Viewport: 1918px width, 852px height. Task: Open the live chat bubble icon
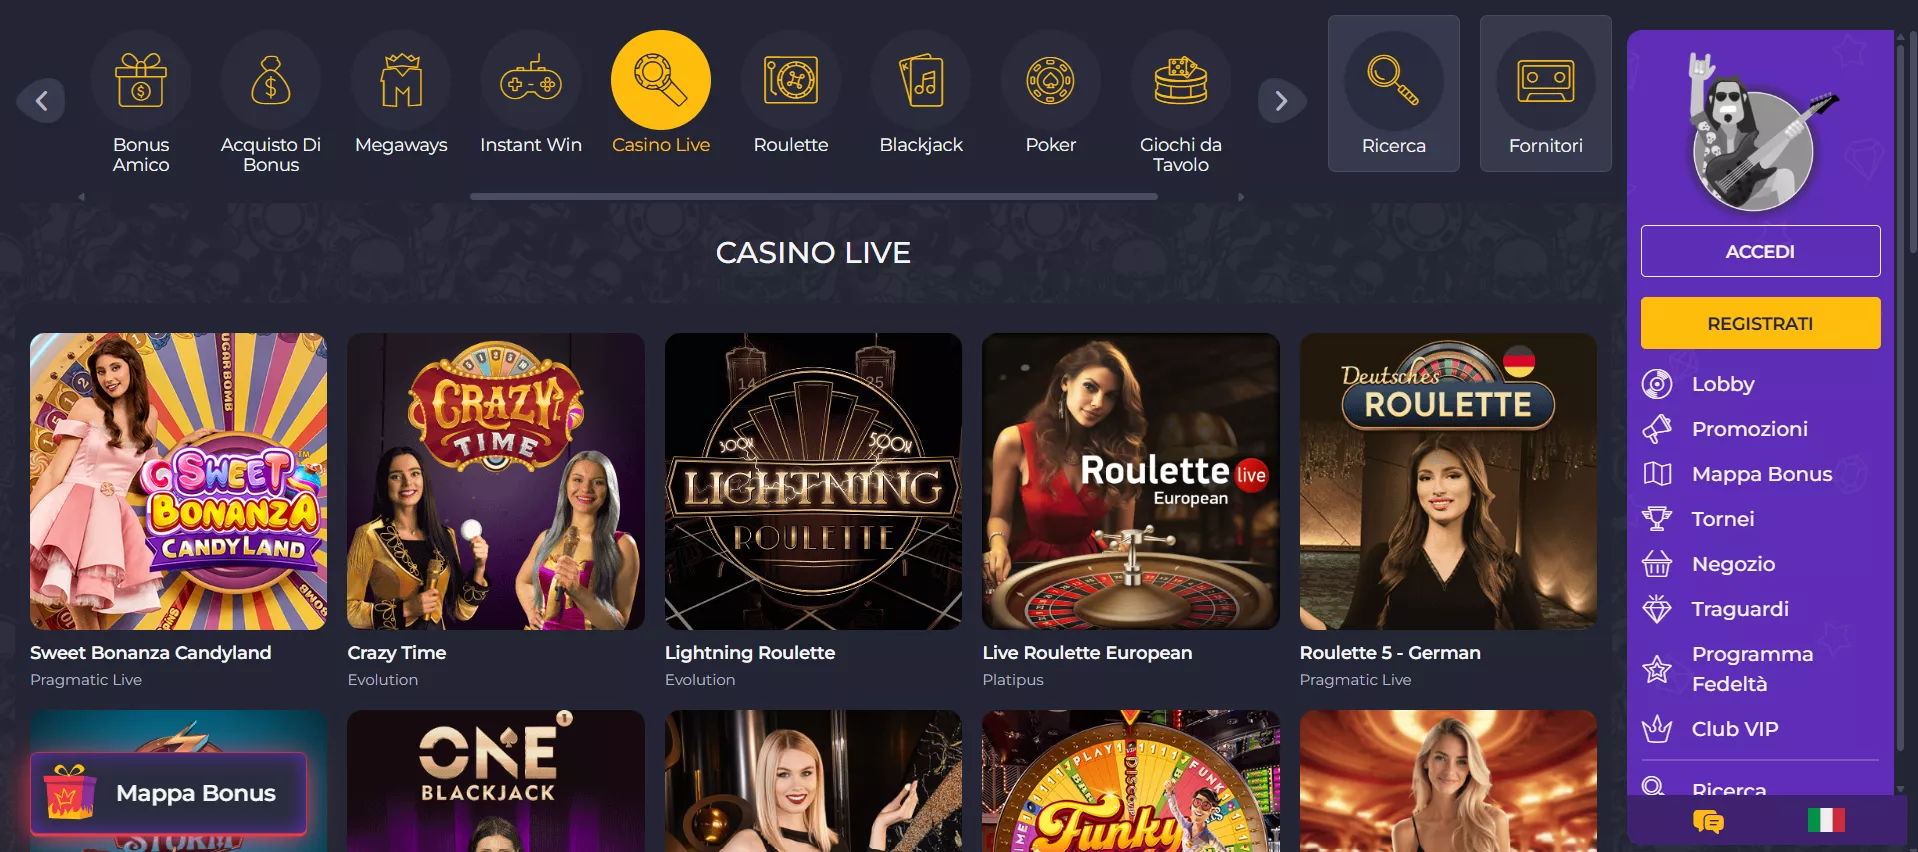point(1708,822)
